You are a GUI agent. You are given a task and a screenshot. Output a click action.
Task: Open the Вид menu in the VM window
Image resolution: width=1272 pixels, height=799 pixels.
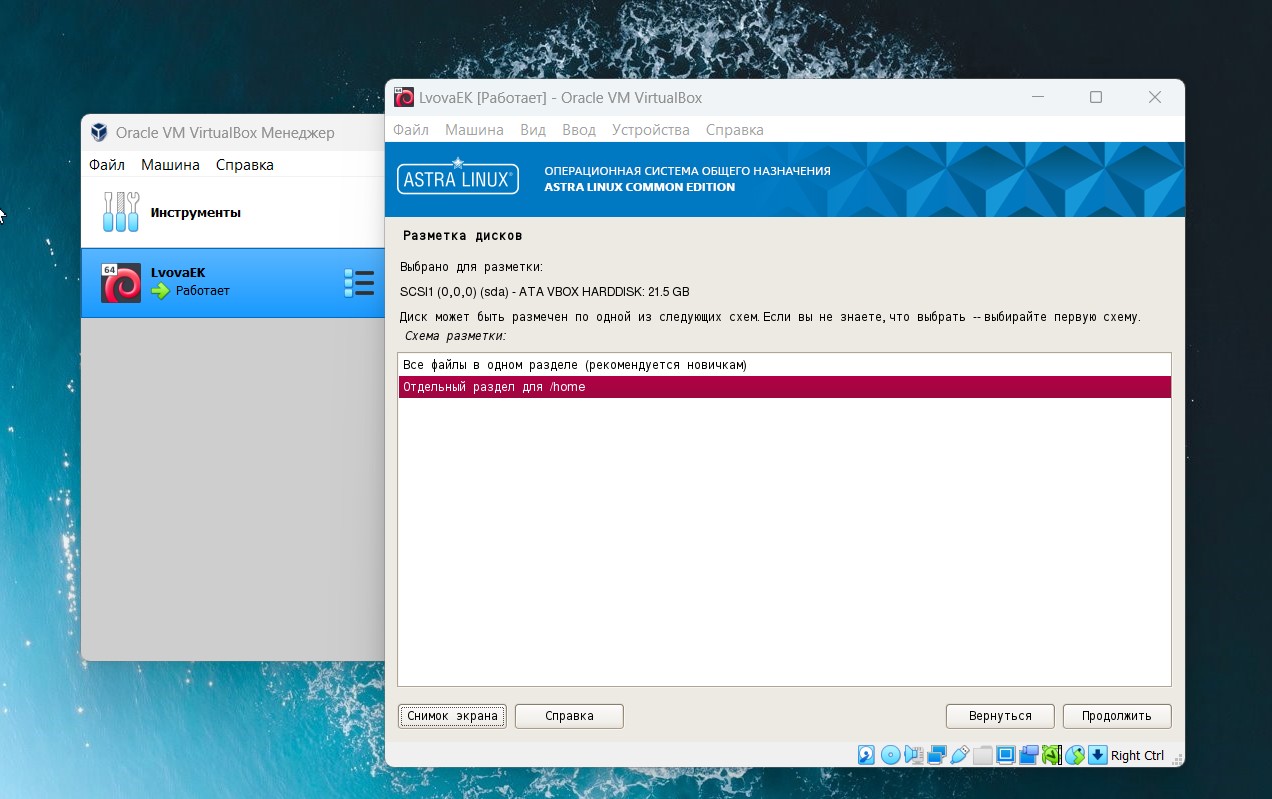pos(533,130)
